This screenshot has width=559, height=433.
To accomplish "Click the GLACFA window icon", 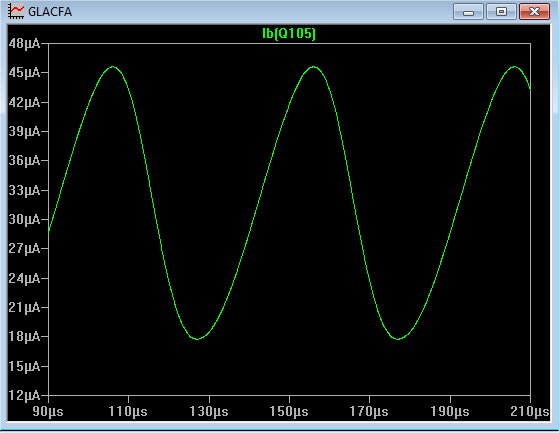I will (x=16, y=11).
